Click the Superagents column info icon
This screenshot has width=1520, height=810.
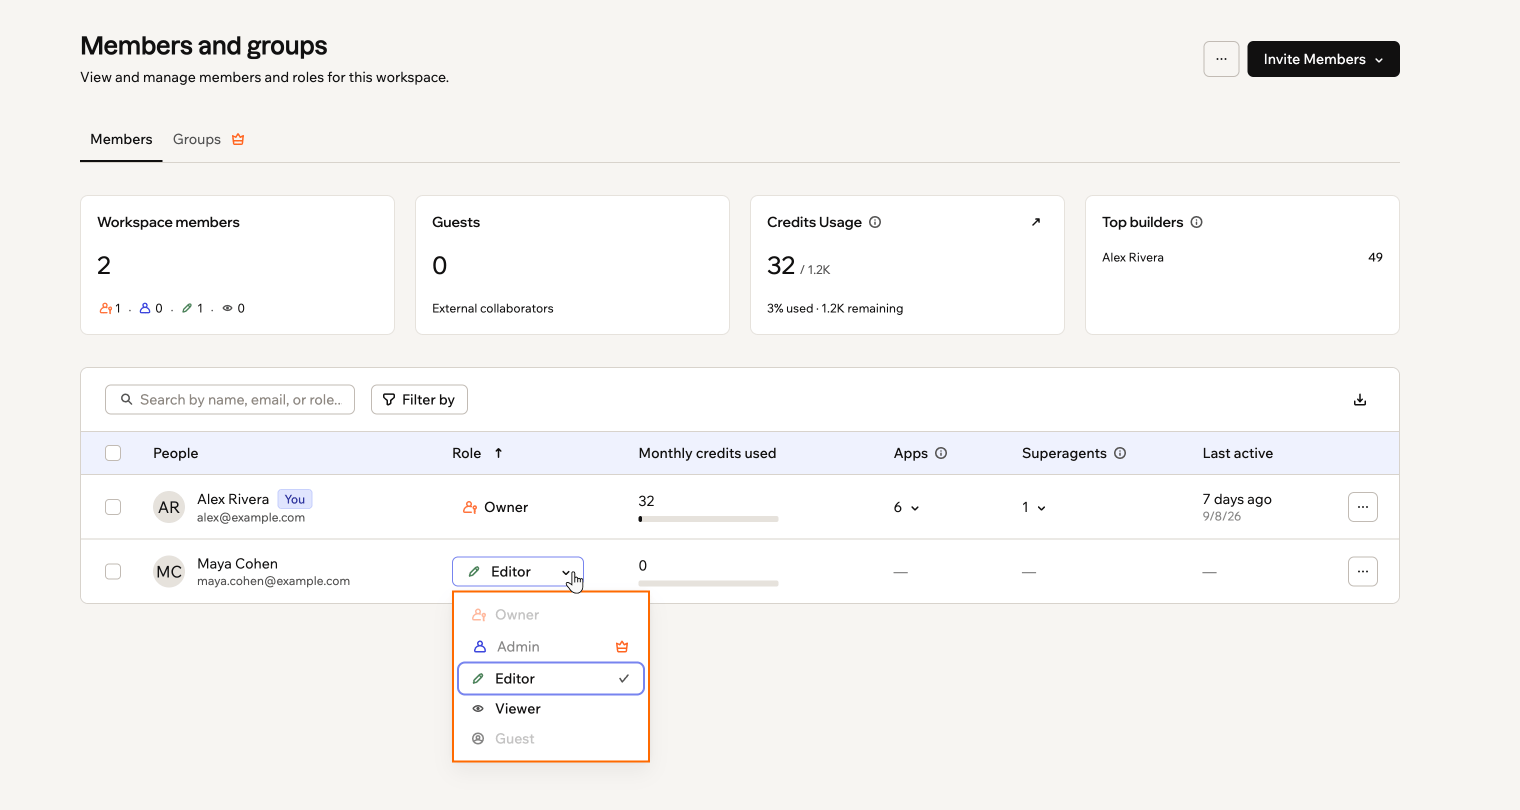(1120, 453)
